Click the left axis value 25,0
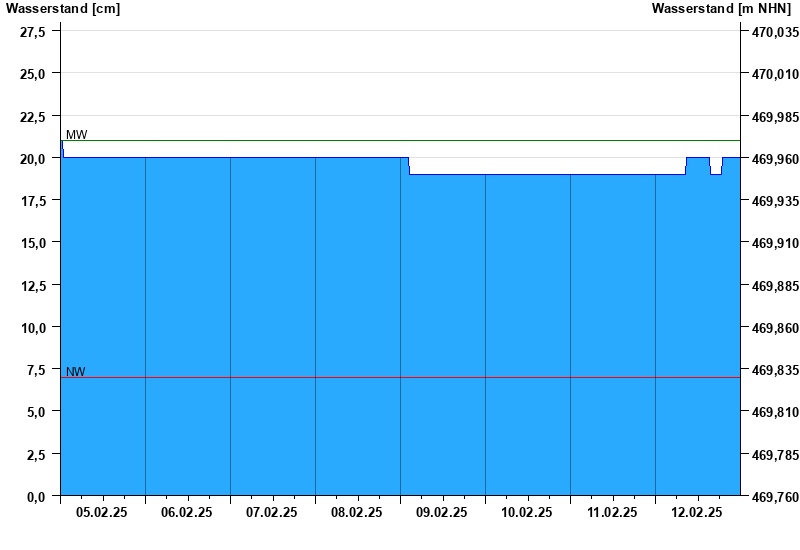The width and height of the screenshot is (800, 550). 33,74
